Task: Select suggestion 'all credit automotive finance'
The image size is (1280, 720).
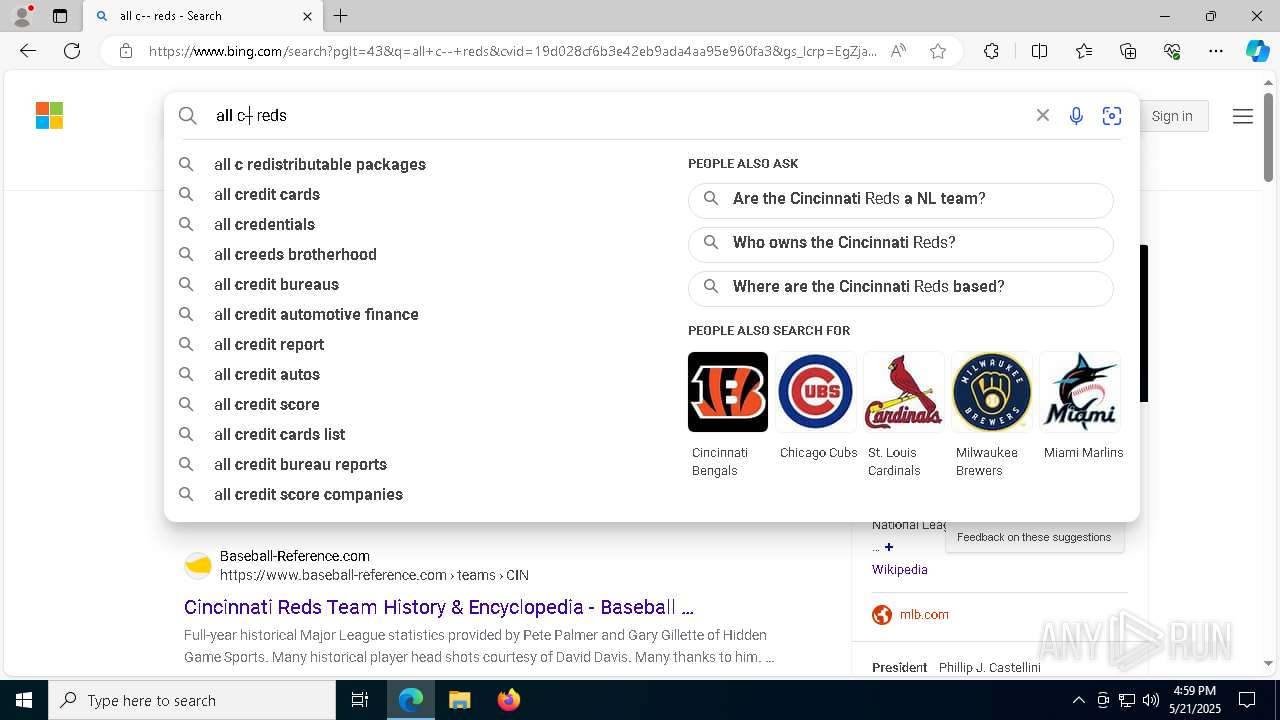Action: (x=316, y=314)
